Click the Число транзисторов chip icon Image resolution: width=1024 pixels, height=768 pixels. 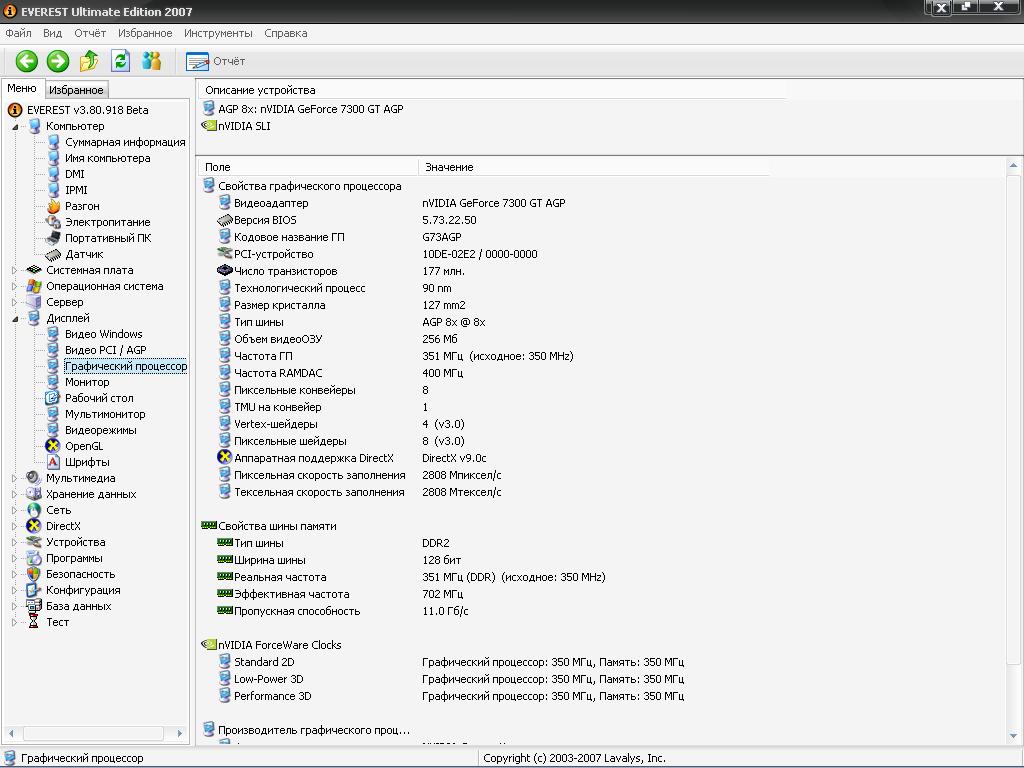click(225, 271)
